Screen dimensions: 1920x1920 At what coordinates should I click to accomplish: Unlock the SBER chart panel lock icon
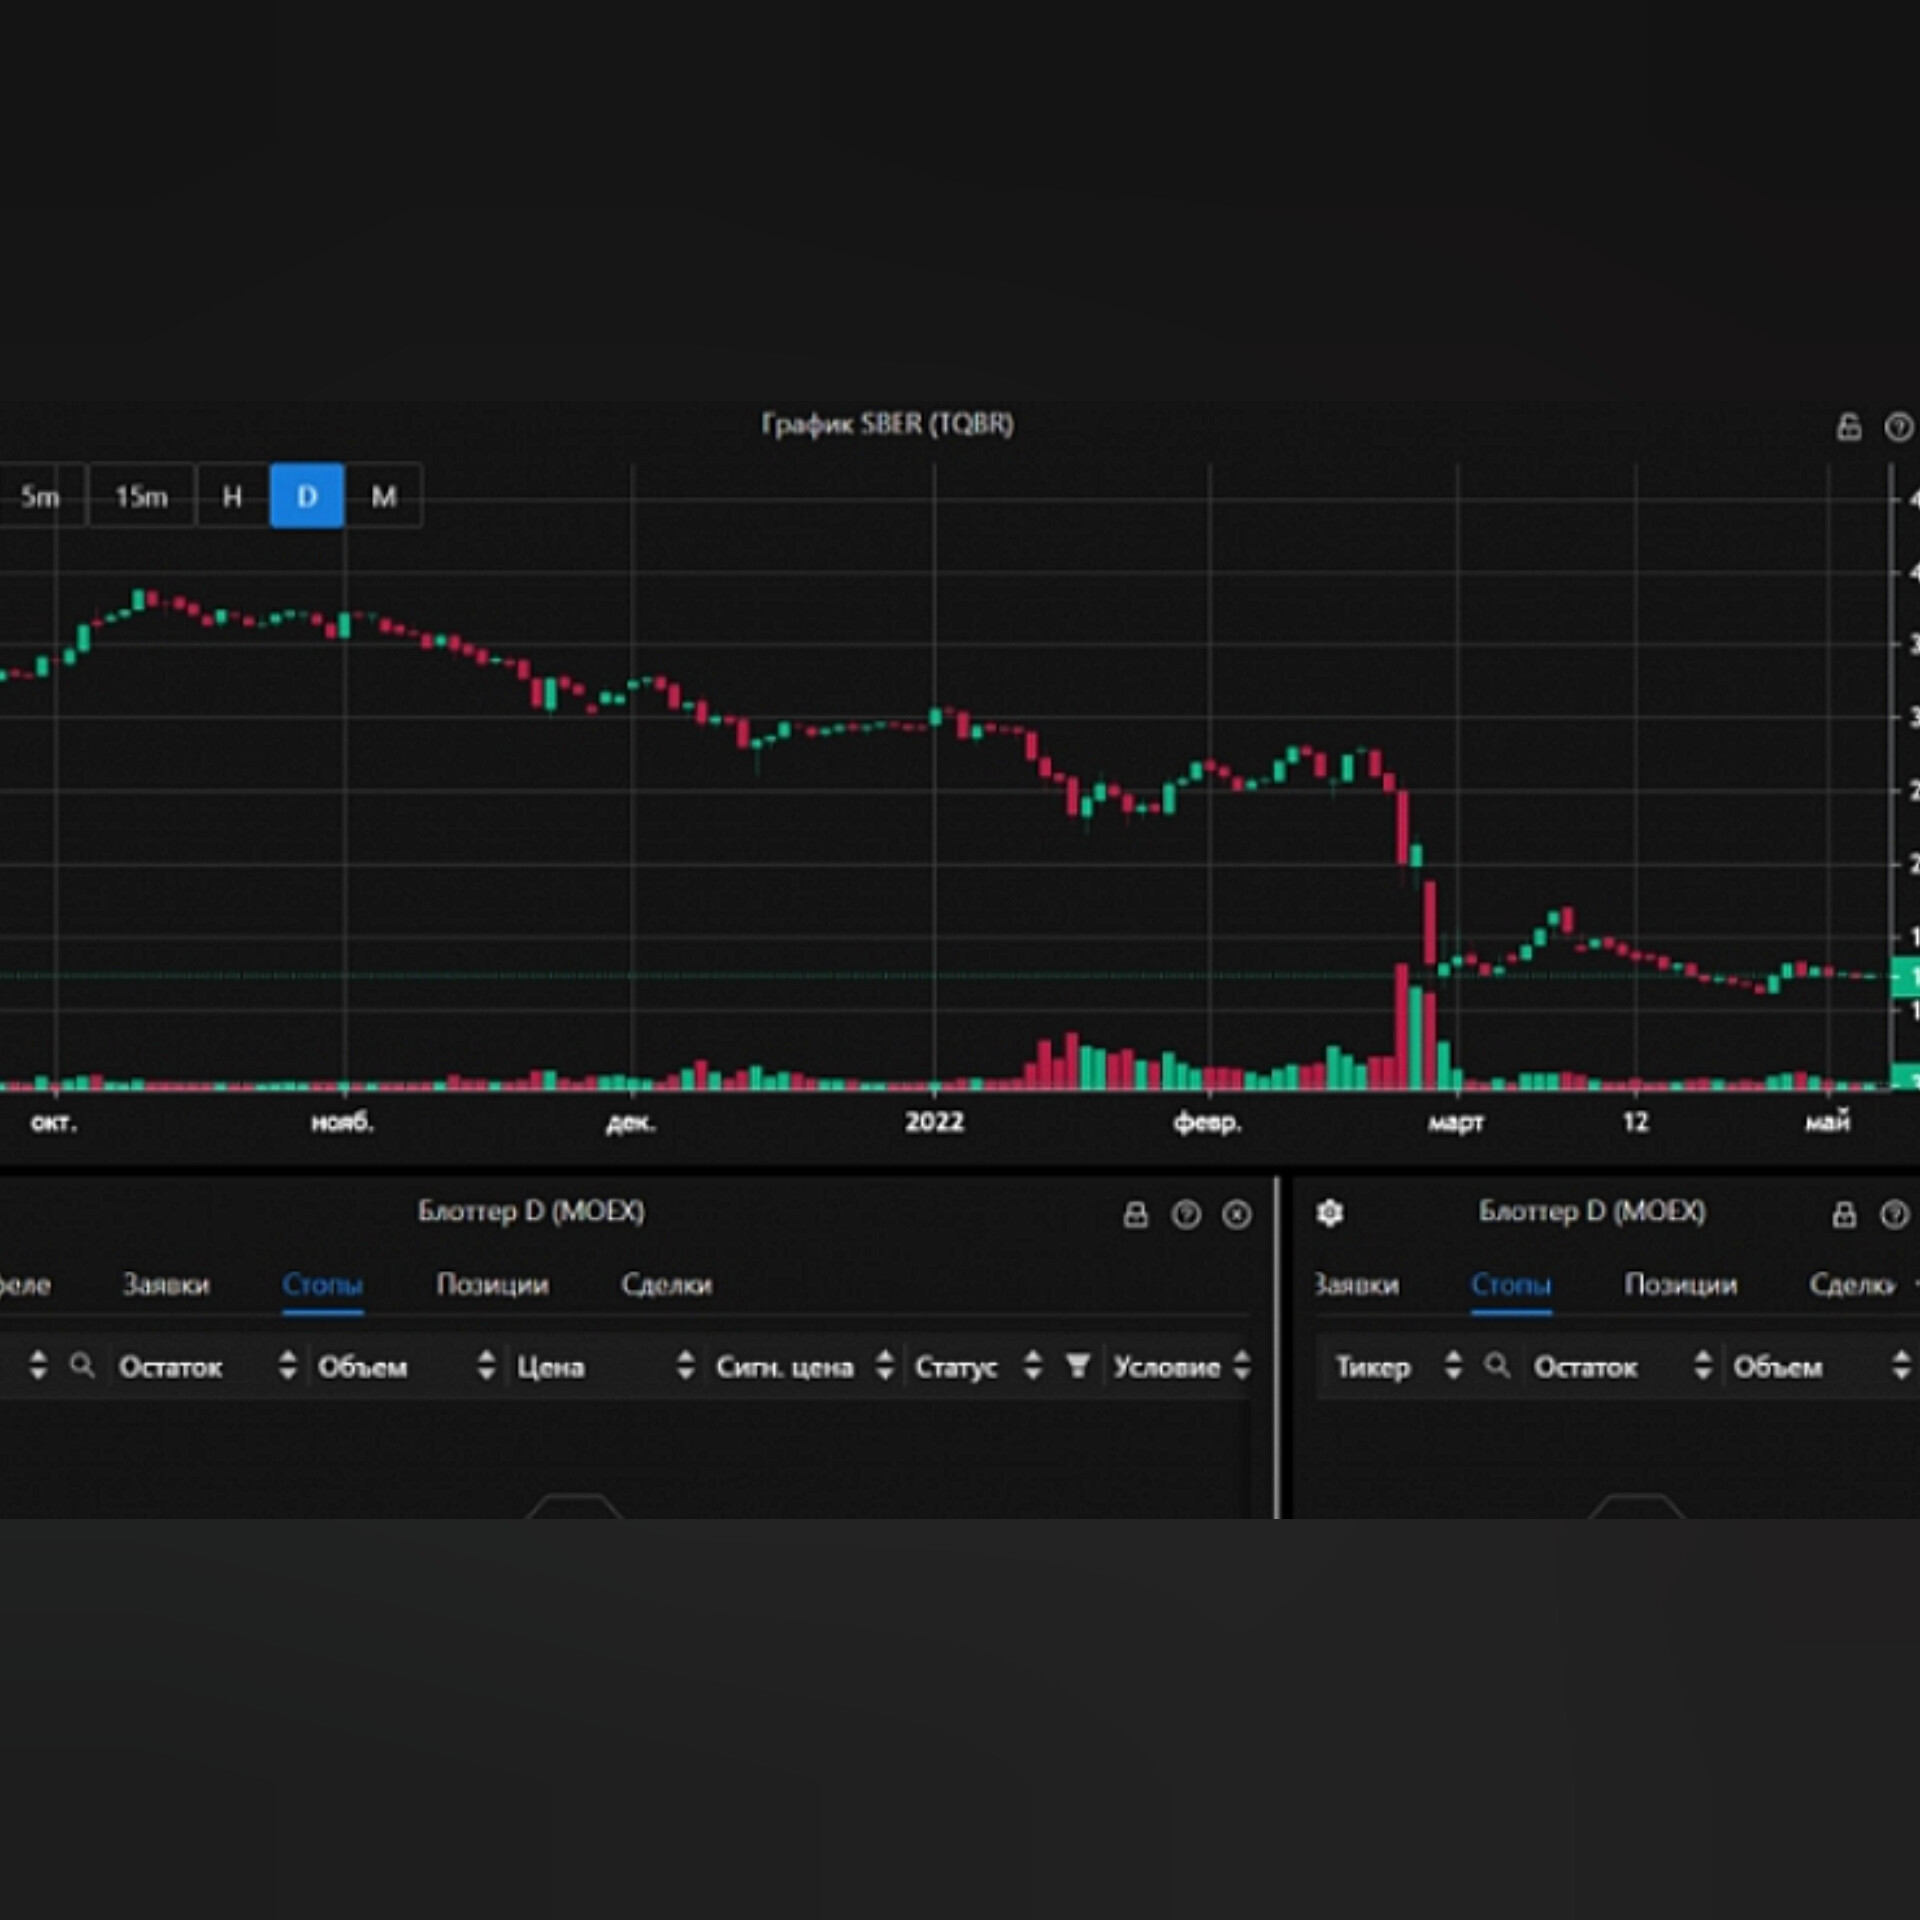pyautogui.click(x=1849, y=427)
